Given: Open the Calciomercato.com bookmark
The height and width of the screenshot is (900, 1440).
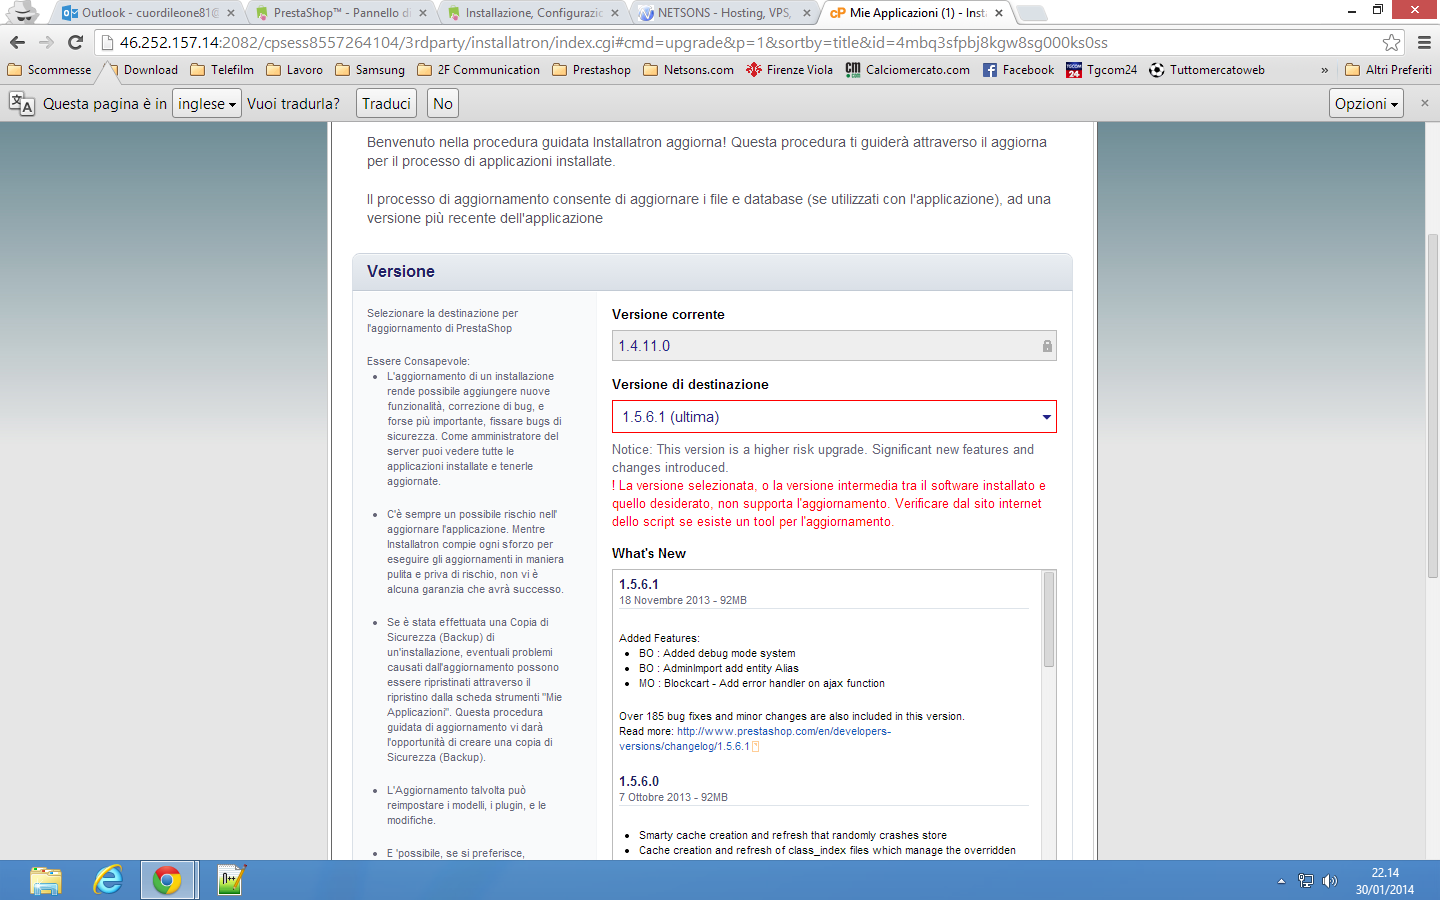Looking at the screenshot, I should point(907,70).
